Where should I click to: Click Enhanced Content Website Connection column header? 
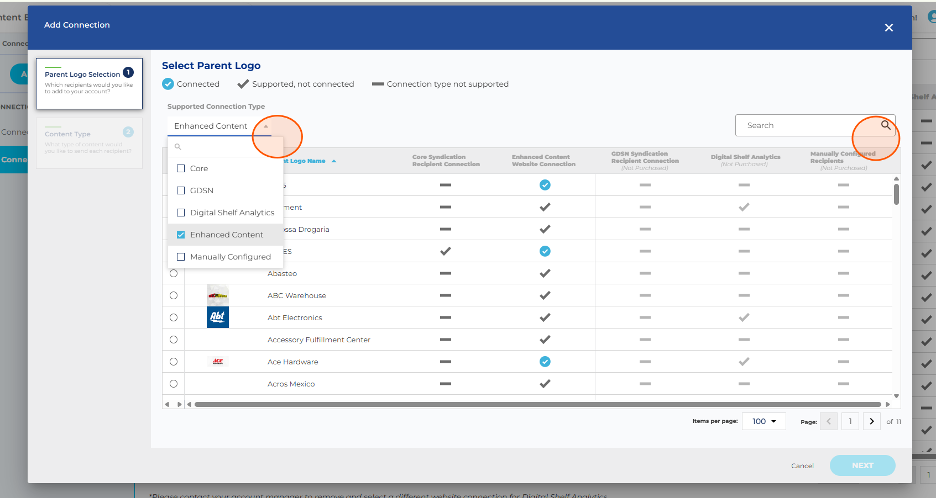543,161
